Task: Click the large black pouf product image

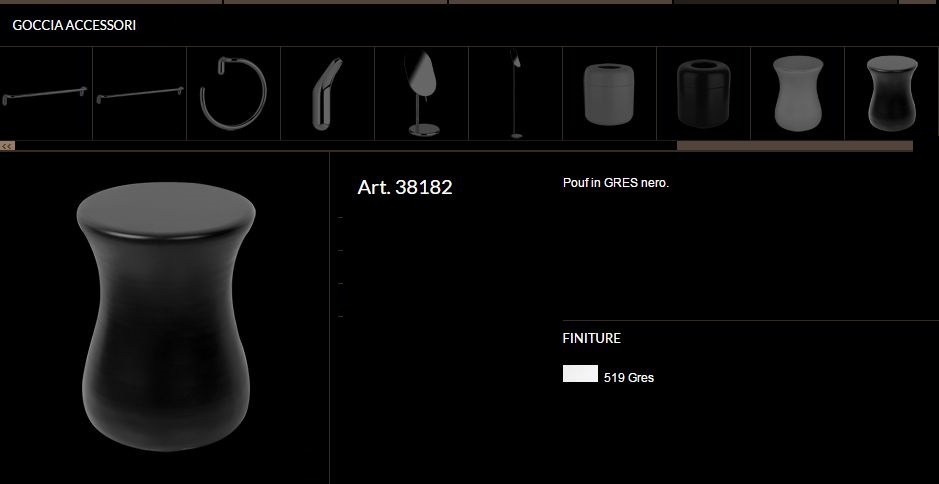Action: [x=166, y=316]
